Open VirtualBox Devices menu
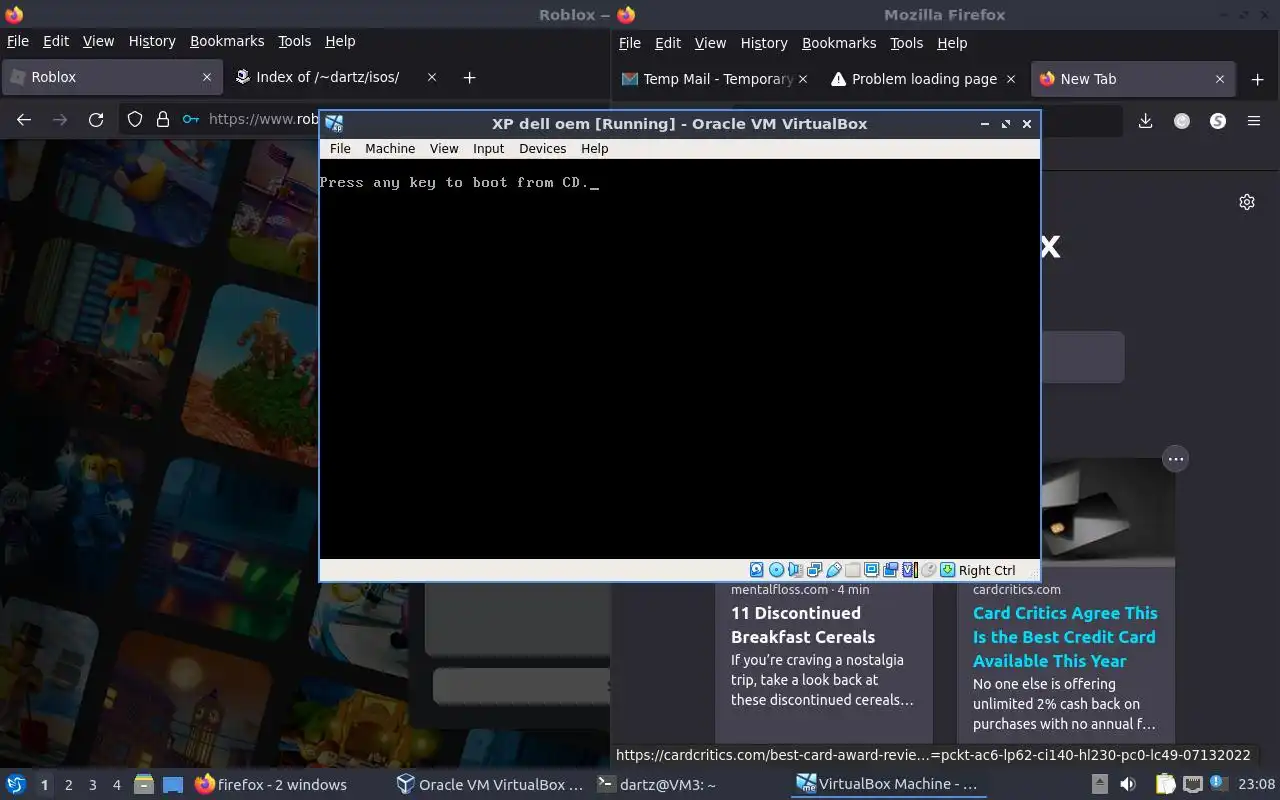Screen dimensions: 1280x800 click(543, 148)
